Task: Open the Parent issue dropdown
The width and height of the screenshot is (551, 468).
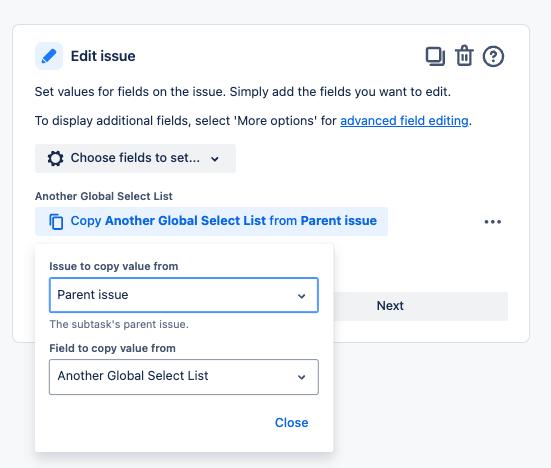Action: (x=184, y=295)
